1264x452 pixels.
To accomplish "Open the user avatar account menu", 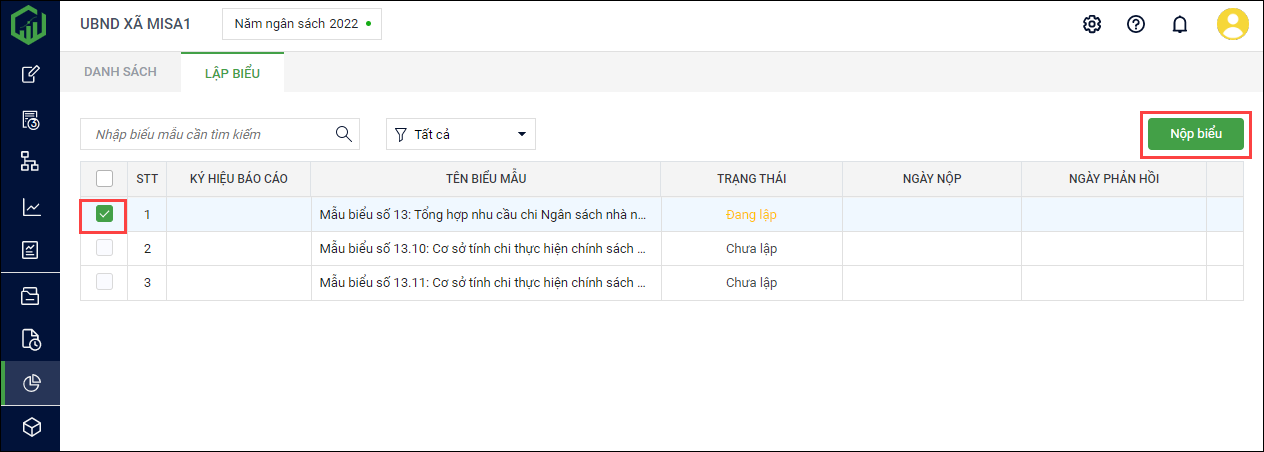I will [x=1232, y=24].
